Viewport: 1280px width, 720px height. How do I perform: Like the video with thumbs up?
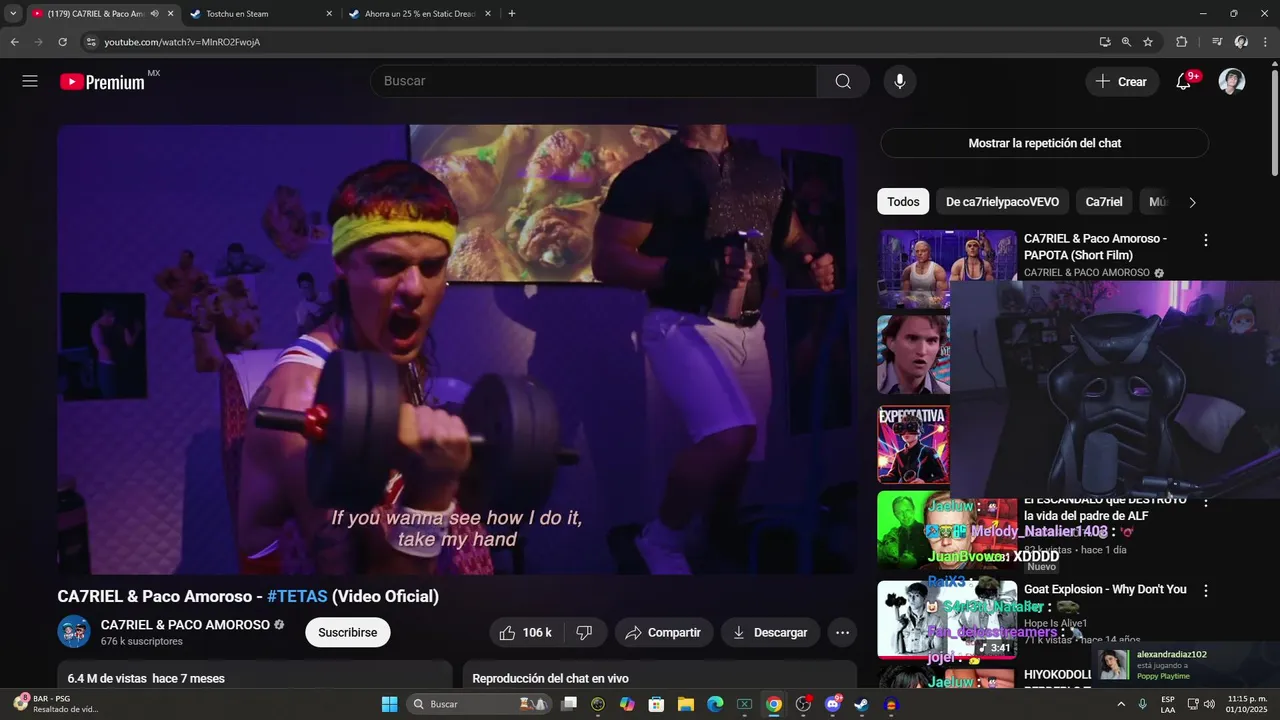(527, 632)
